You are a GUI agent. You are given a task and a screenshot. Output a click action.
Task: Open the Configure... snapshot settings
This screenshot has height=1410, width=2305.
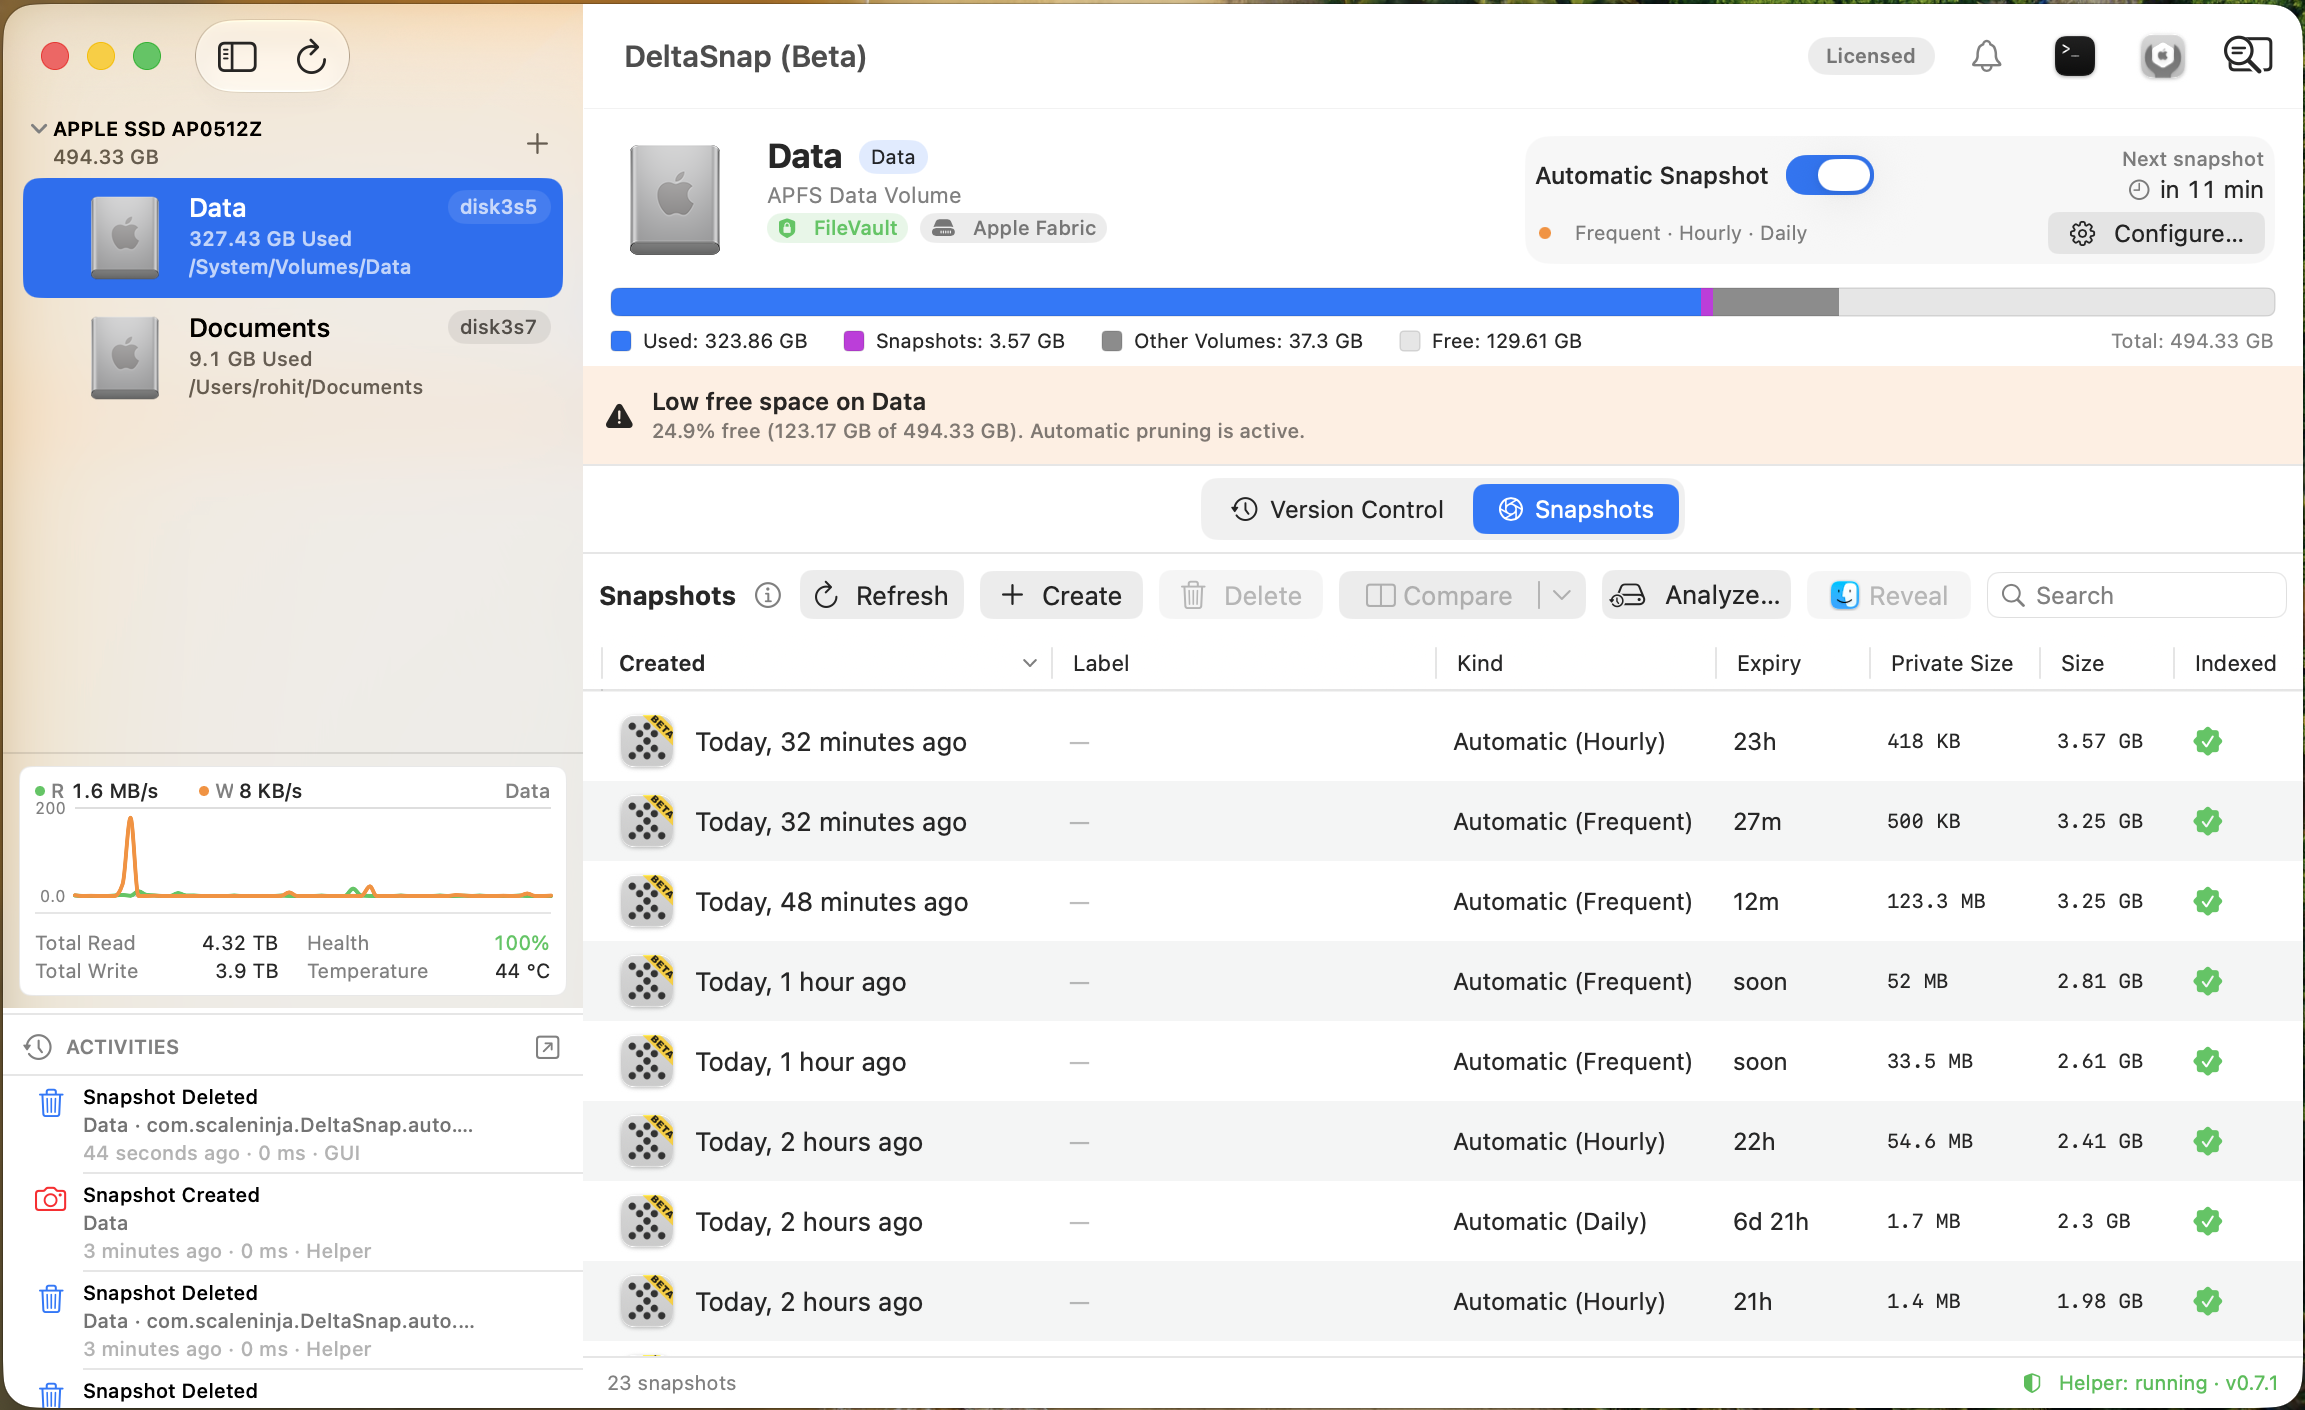(2156, 234)
